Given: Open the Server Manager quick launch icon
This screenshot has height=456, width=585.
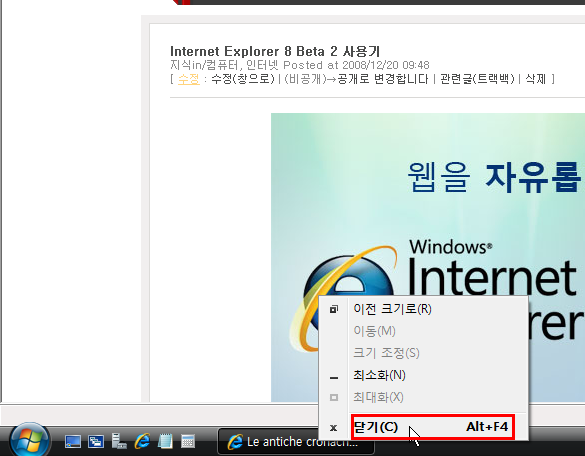Looking at the screenshot, I should [x=119, y=441].
